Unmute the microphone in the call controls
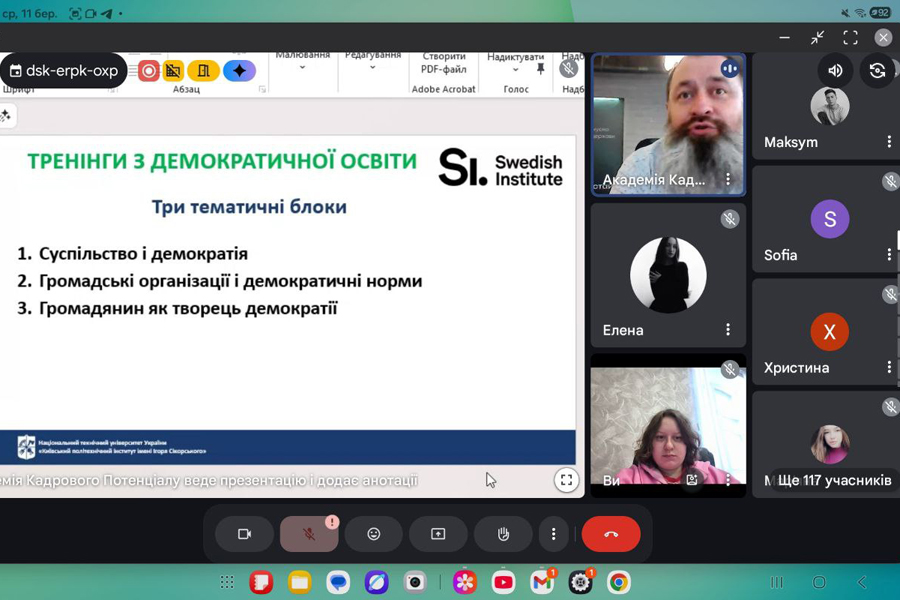The height and width of the screenshot is (600, 900). coord(309,534)
